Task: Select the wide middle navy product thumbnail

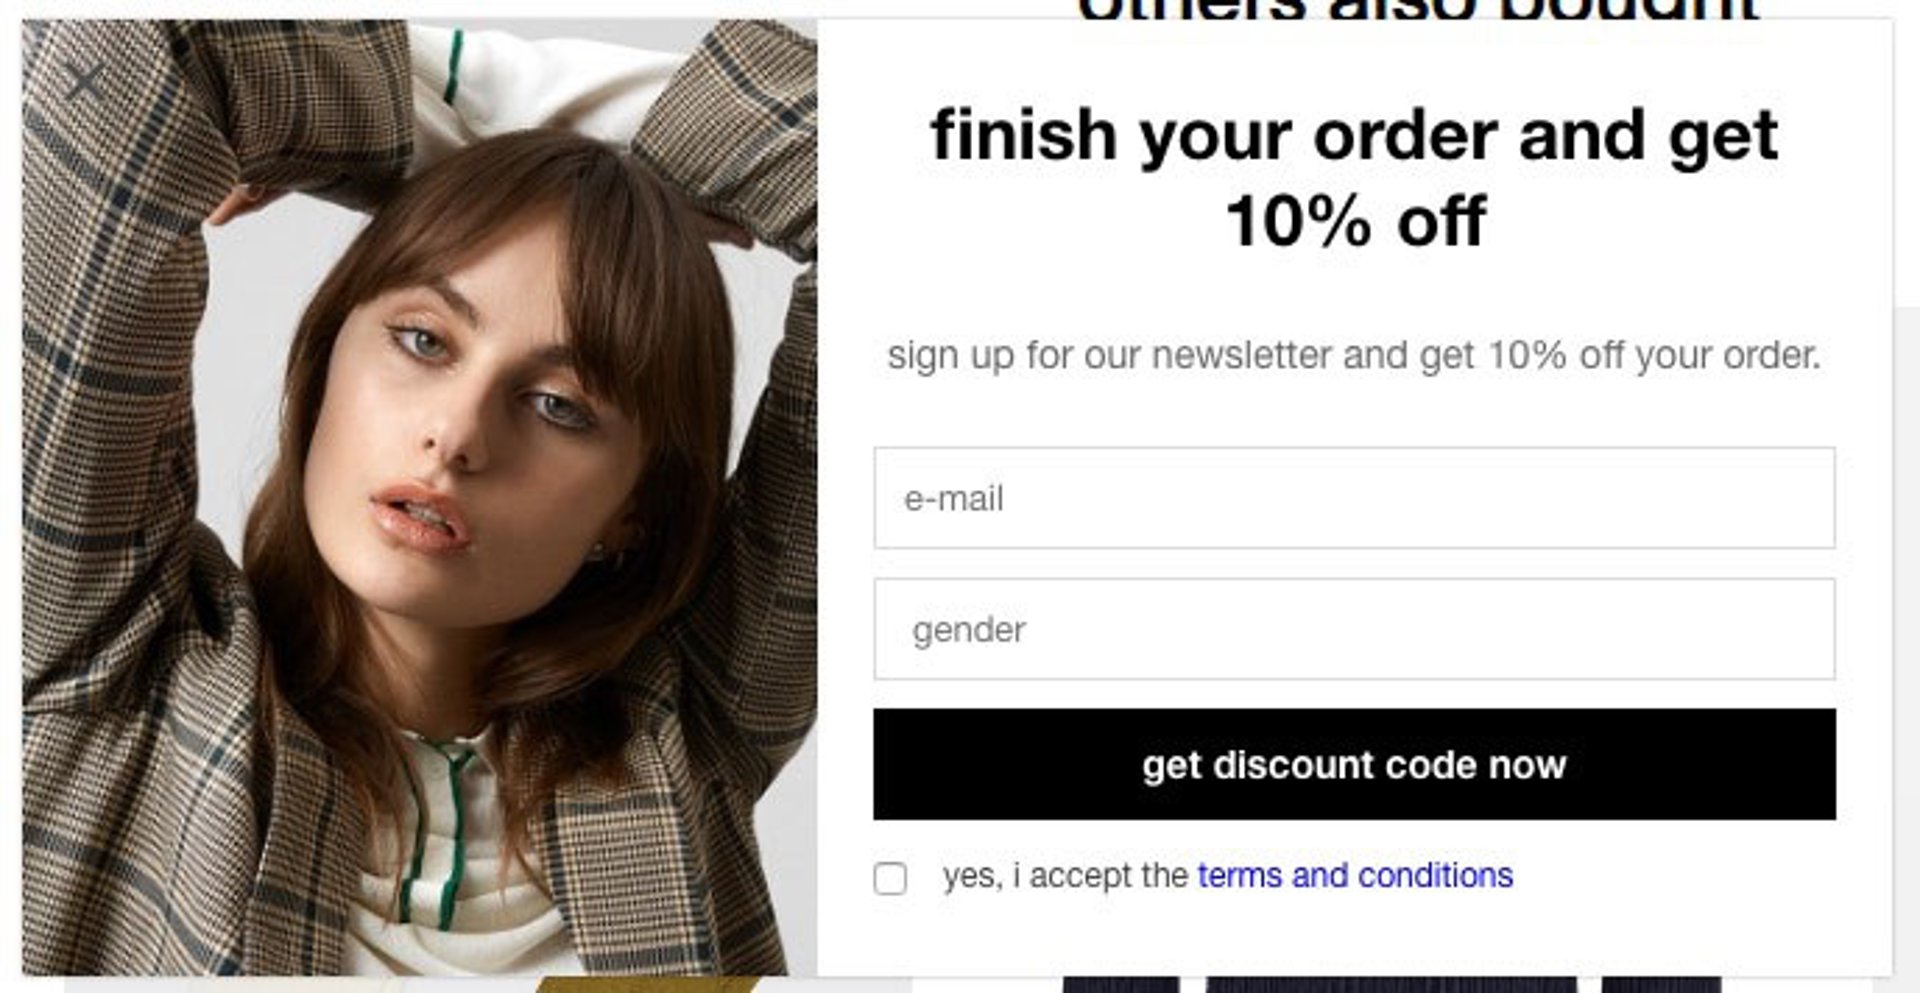Action: [x=1391, y=985]
